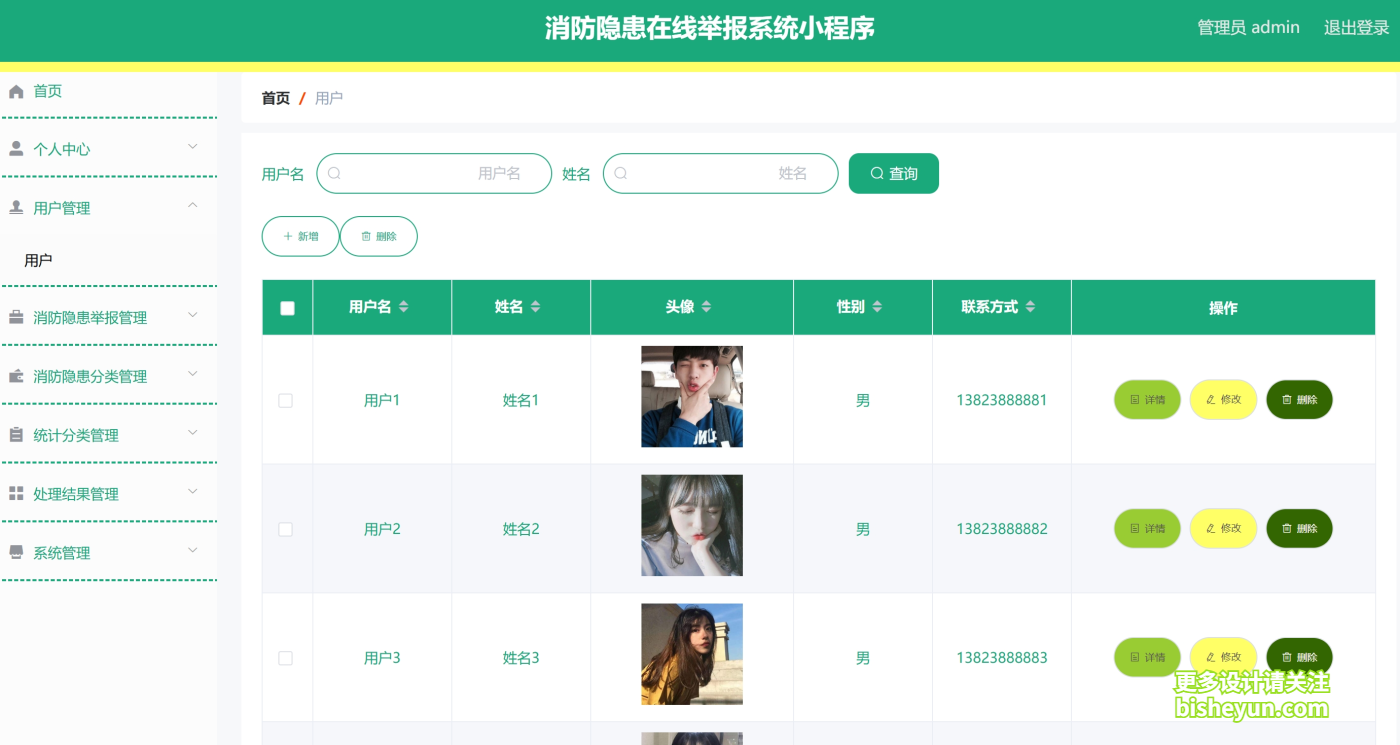Select the checkbox for 用户2

point(285,528)
